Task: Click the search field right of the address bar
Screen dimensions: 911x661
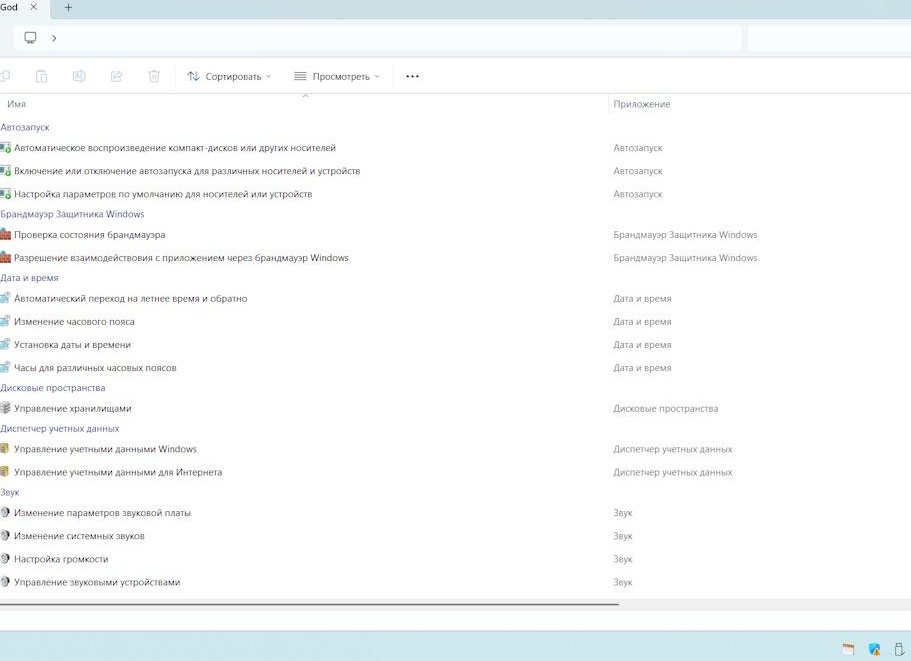Action: point(829,38)
